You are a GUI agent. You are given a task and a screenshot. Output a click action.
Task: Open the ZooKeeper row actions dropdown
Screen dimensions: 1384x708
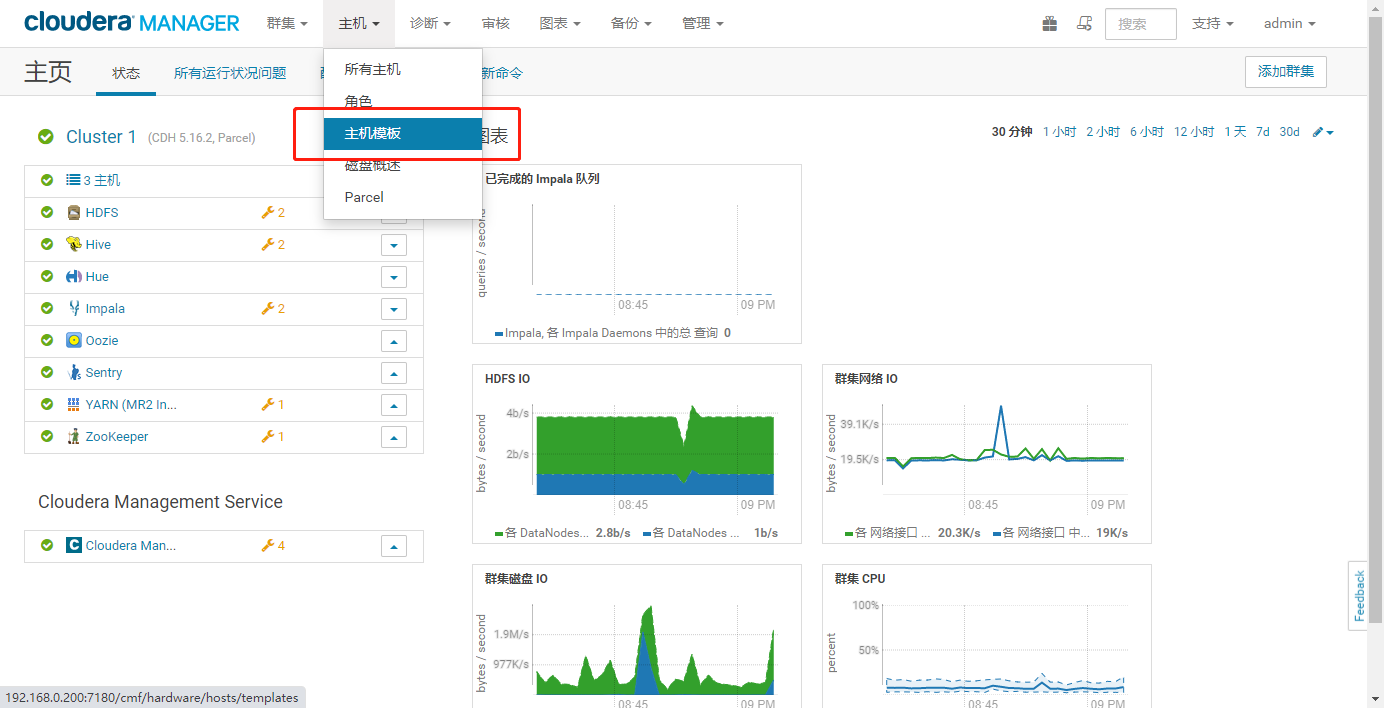click(x=394, y=437)
